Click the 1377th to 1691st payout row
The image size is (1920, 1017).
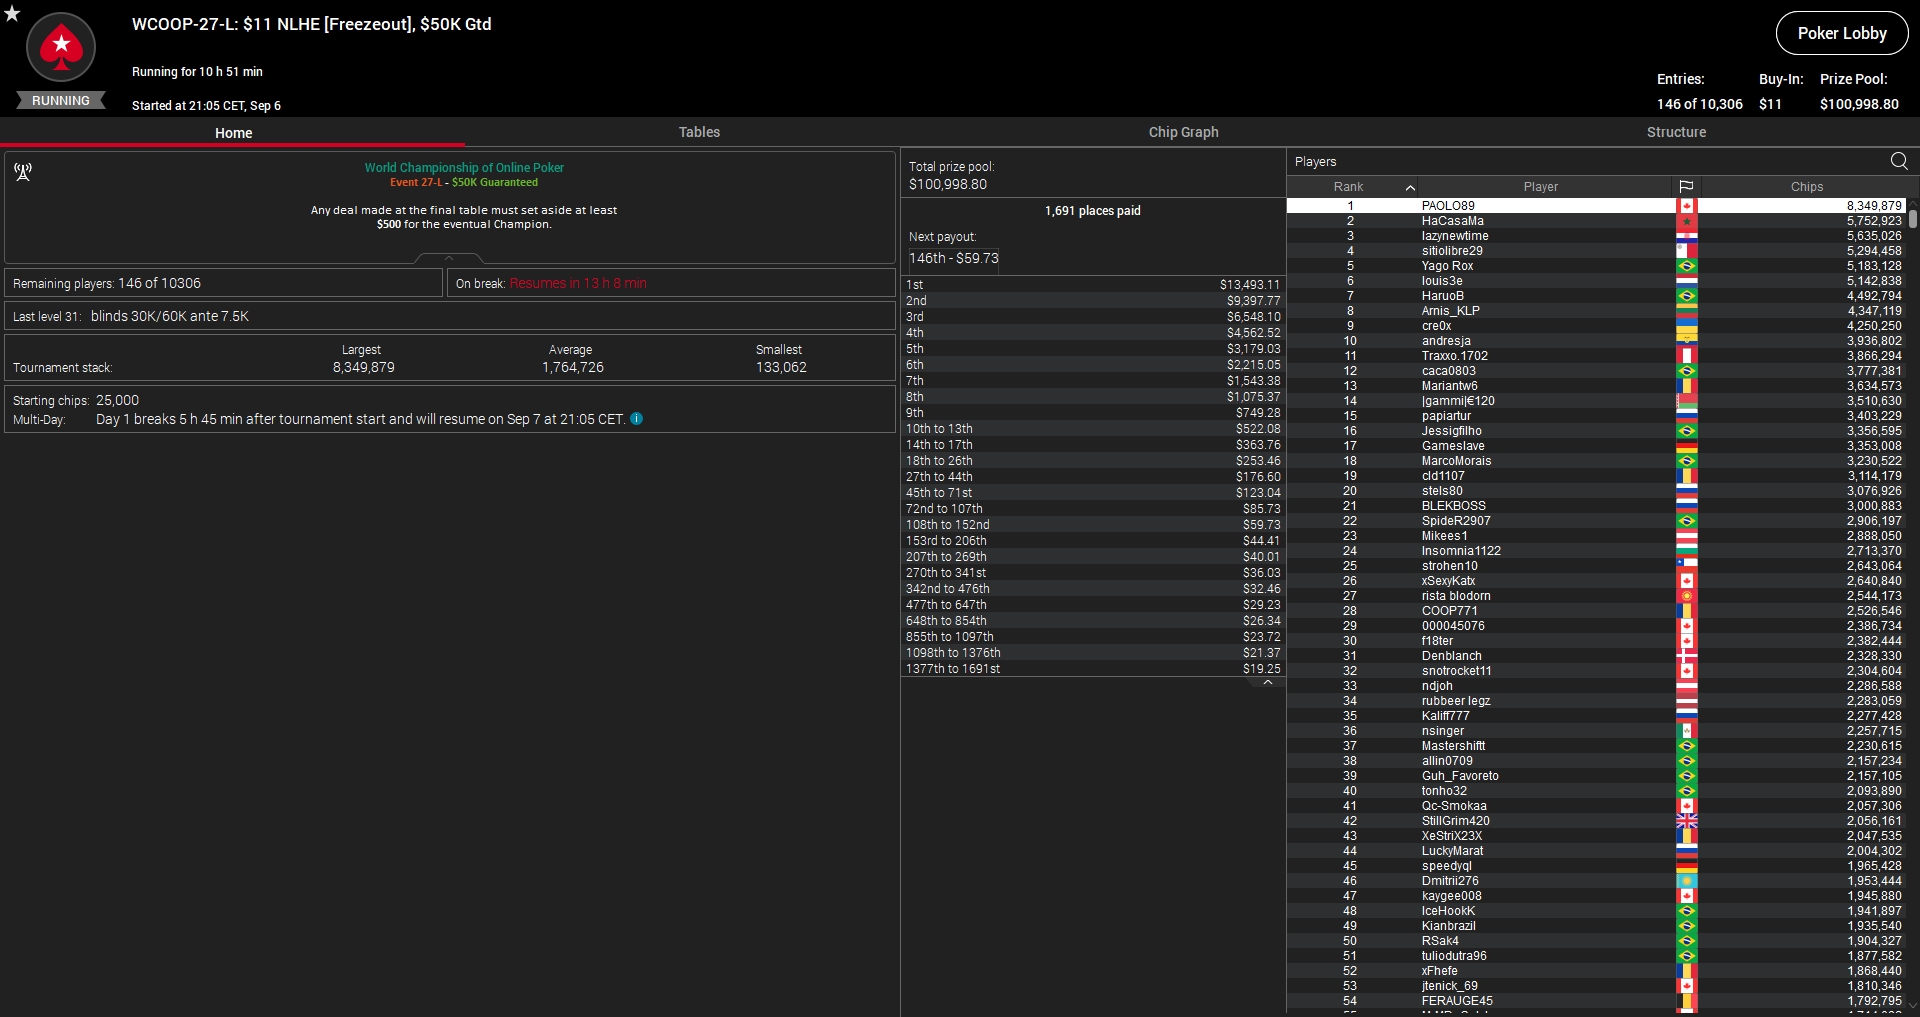tap(1093, 669)
